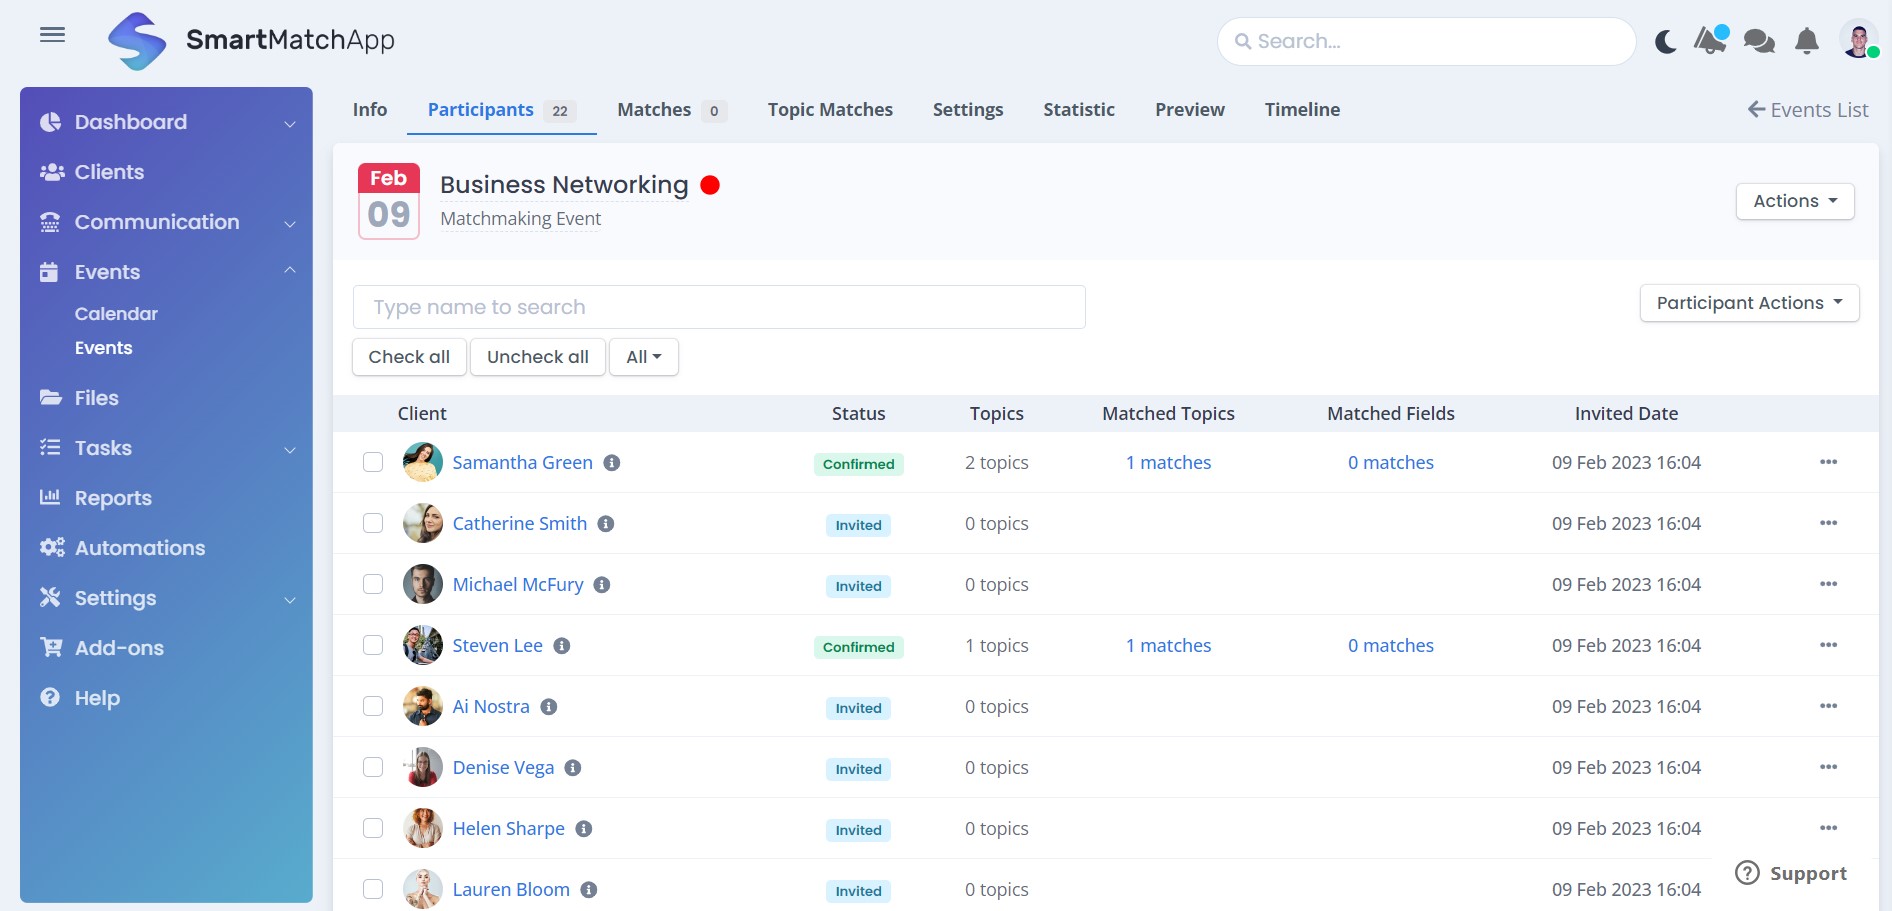Screen dimensions: 1892x911
Task: Check the checkbox for Samantha Green
Action: (x=373, y=462)
